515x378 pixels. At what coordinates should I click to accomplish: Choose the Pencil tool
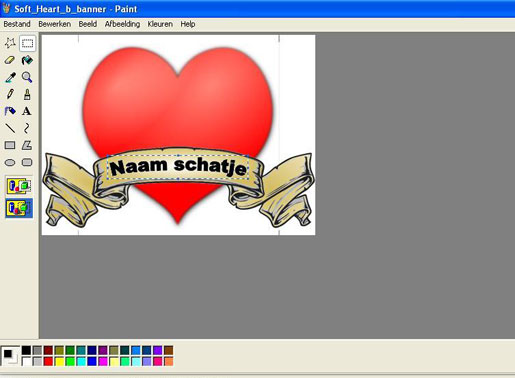(x=10, y=94)
